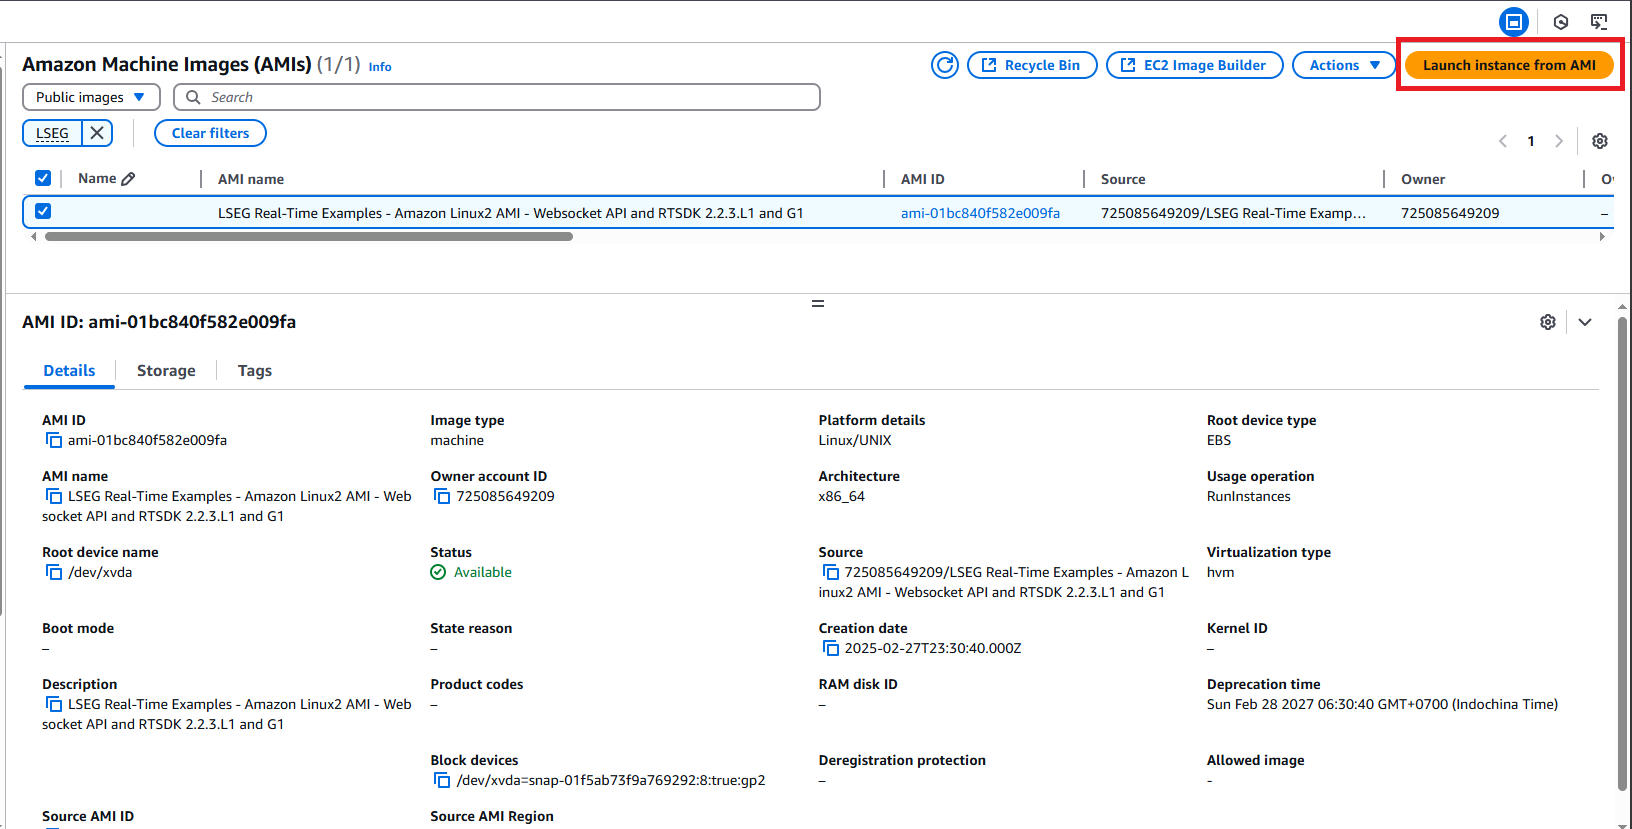Image resolution: width=1632 pixels, height=829 pixels.
Task: Click the search magnifier icon
Action: pyautogui.click(x=193, y=97)
